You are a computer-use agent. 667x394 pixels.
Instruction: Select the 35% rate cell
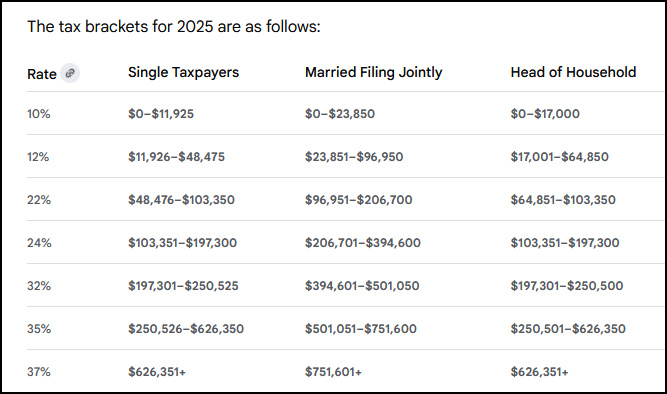point(39,329)
